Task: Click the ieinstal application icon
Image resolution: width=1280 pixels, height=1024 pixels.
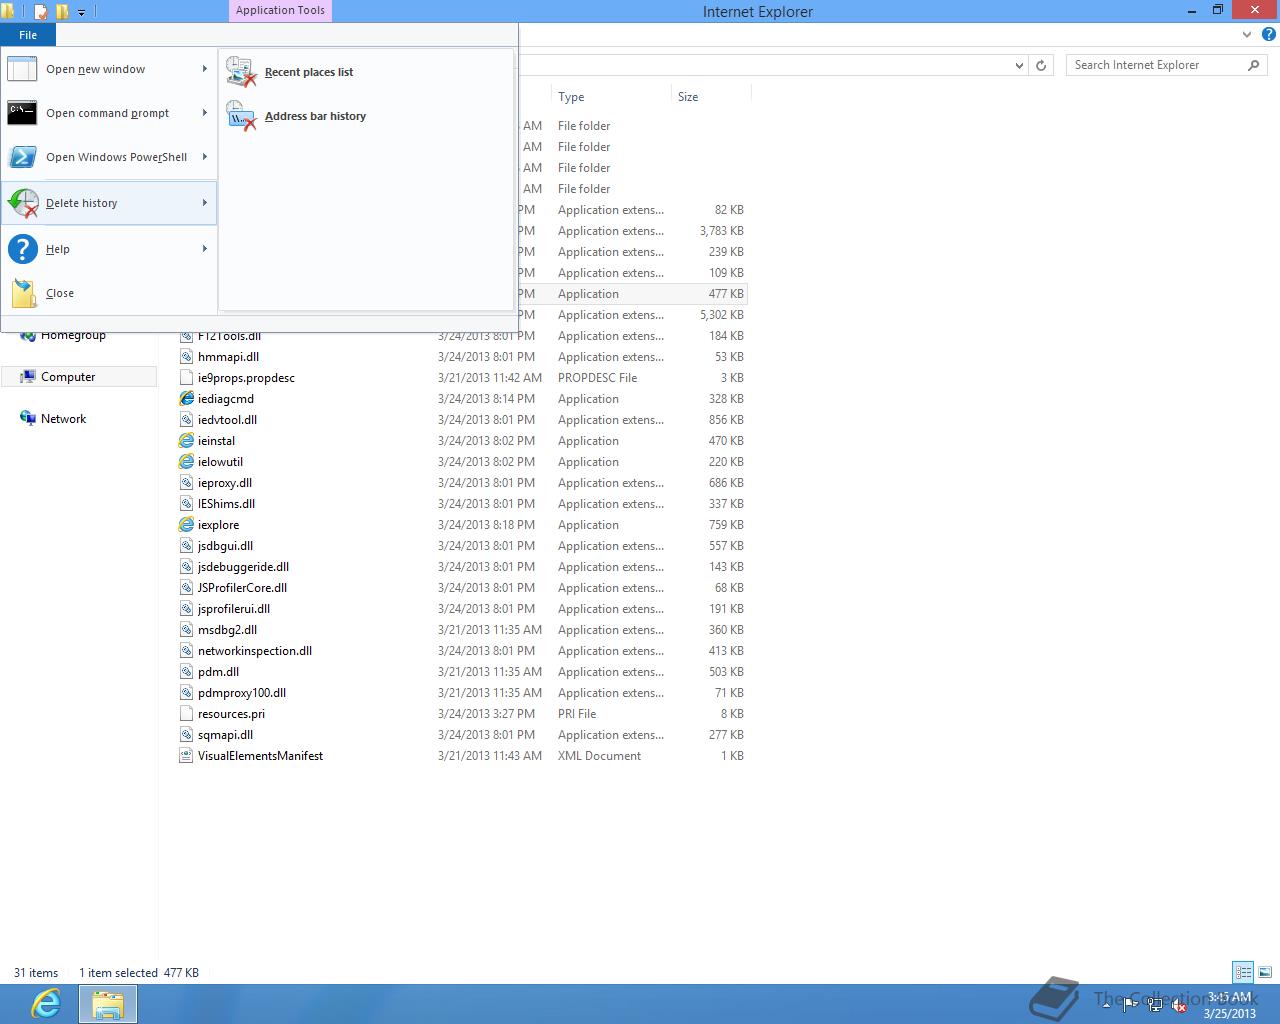Action: (186, 441)
